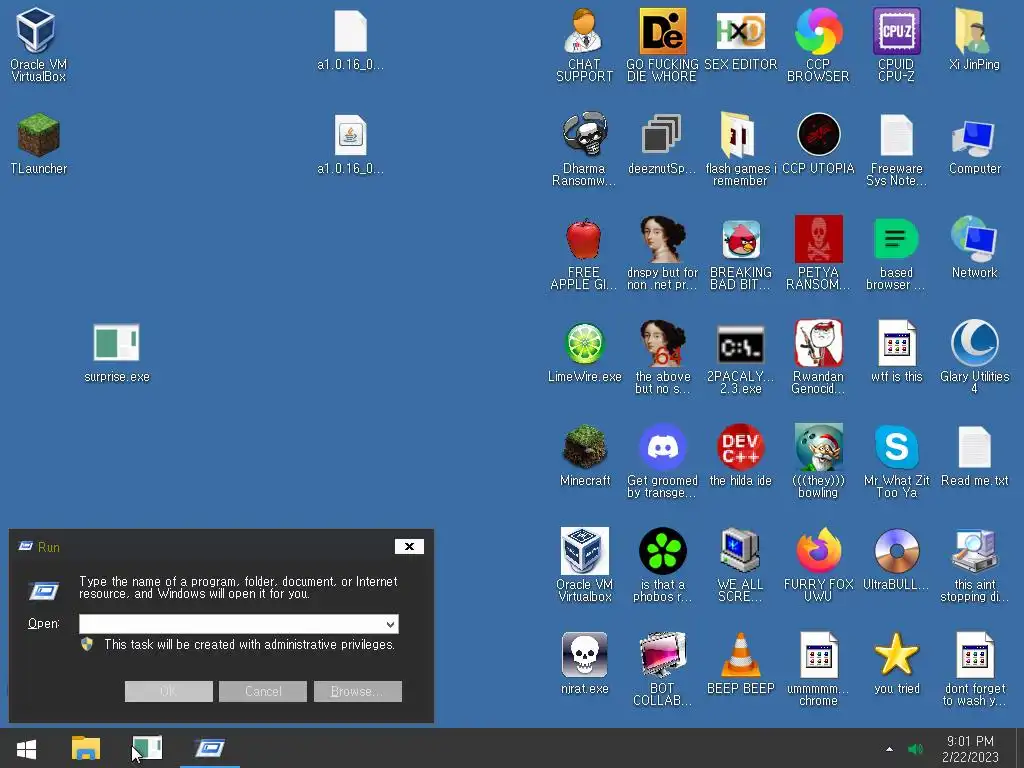Select the Minecraft grass block icon
This screenshot has width=1024, height=768.
click(x=584, y=447)
